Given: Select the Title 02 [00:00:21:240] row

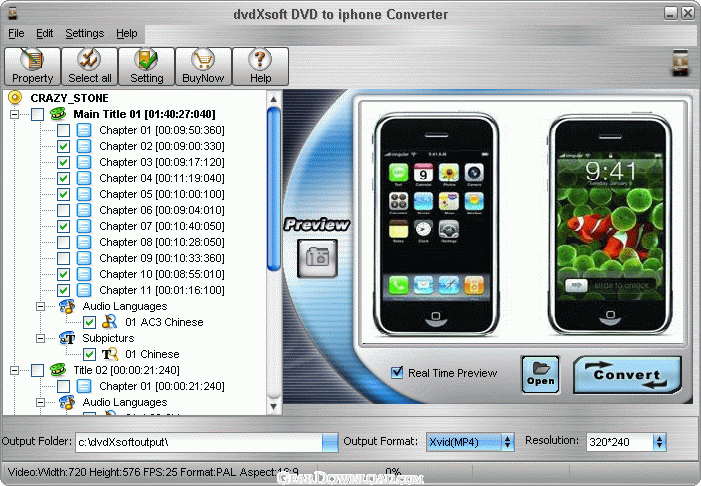Looking at the screenshot, I should click(x=127, y=370).
